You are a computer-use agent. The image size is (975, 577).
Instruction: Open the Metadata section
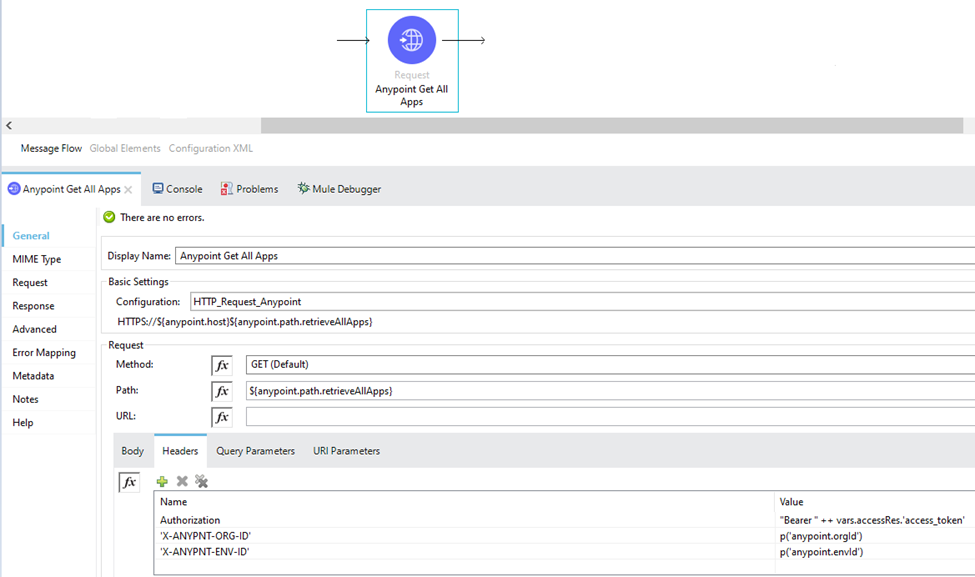tap(33, 376)
